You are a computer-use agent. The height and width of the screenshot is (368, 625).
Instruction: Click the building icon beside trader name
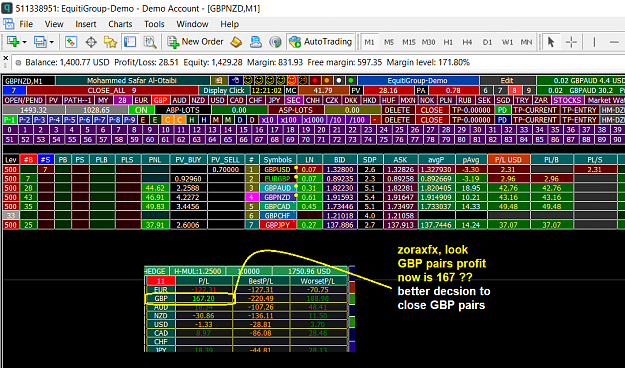(x=220, y=81)
